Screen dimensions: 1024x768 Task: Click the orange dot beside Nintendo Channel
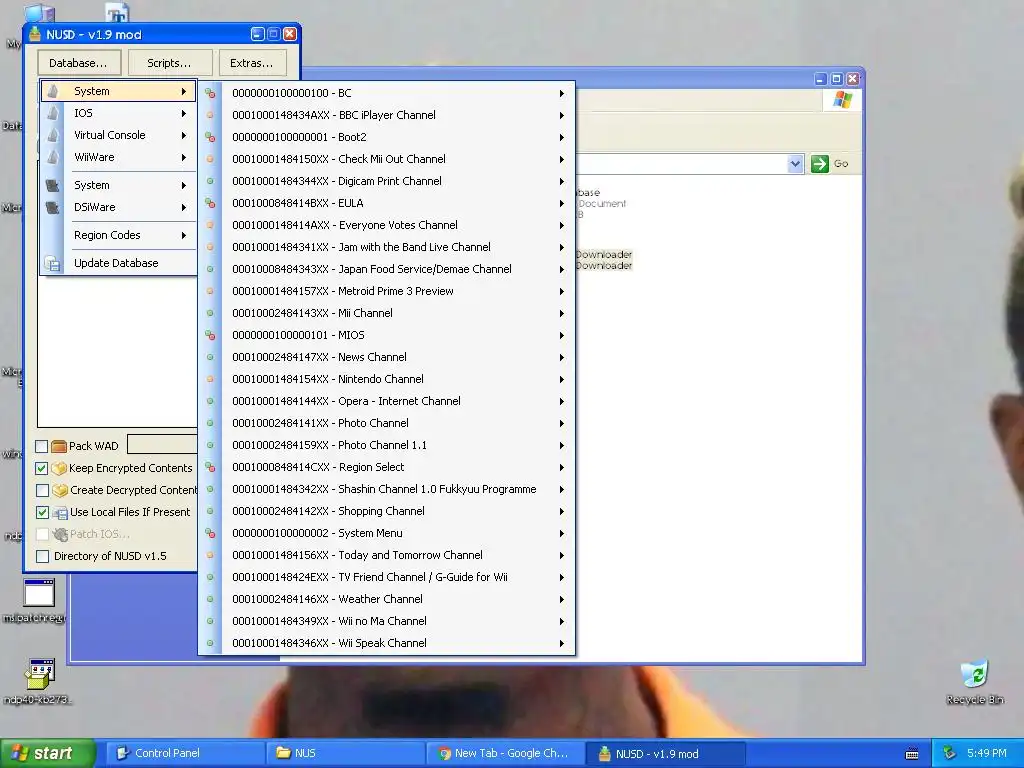[x=210, y=379]
